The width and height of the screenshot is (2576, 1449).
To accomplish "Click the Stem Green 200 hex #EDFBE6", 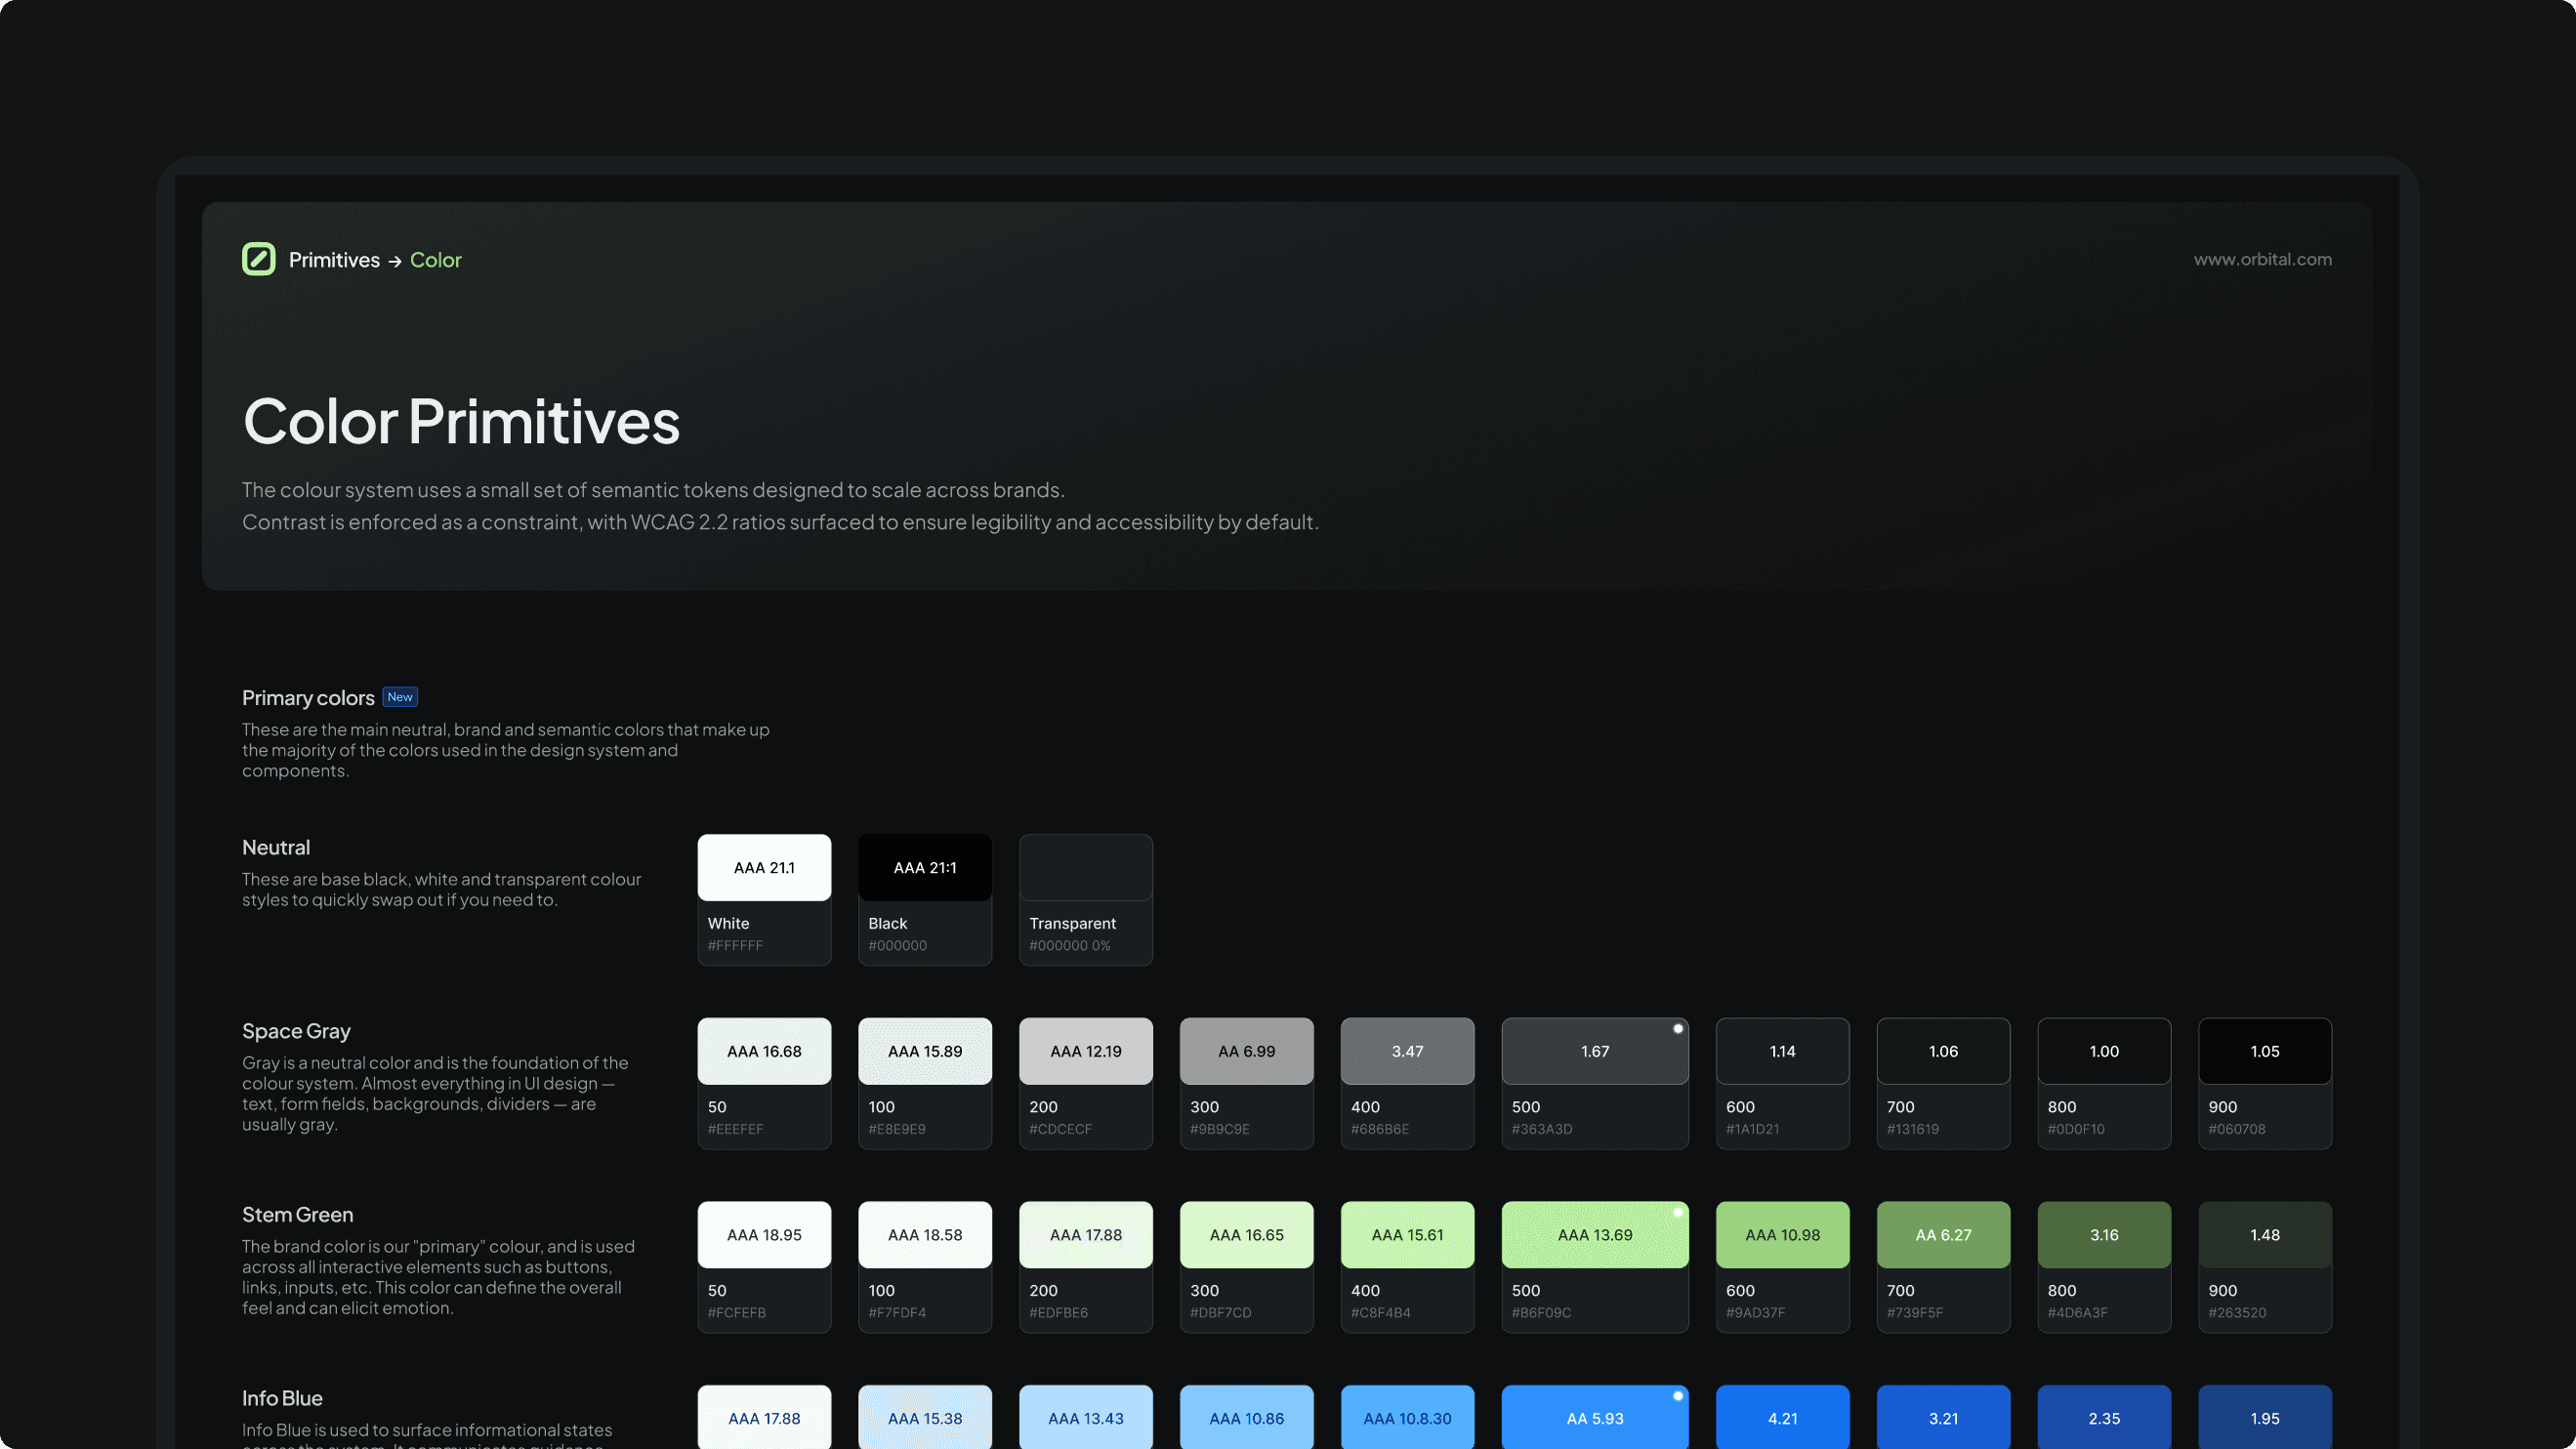I will (1058, 1312).
